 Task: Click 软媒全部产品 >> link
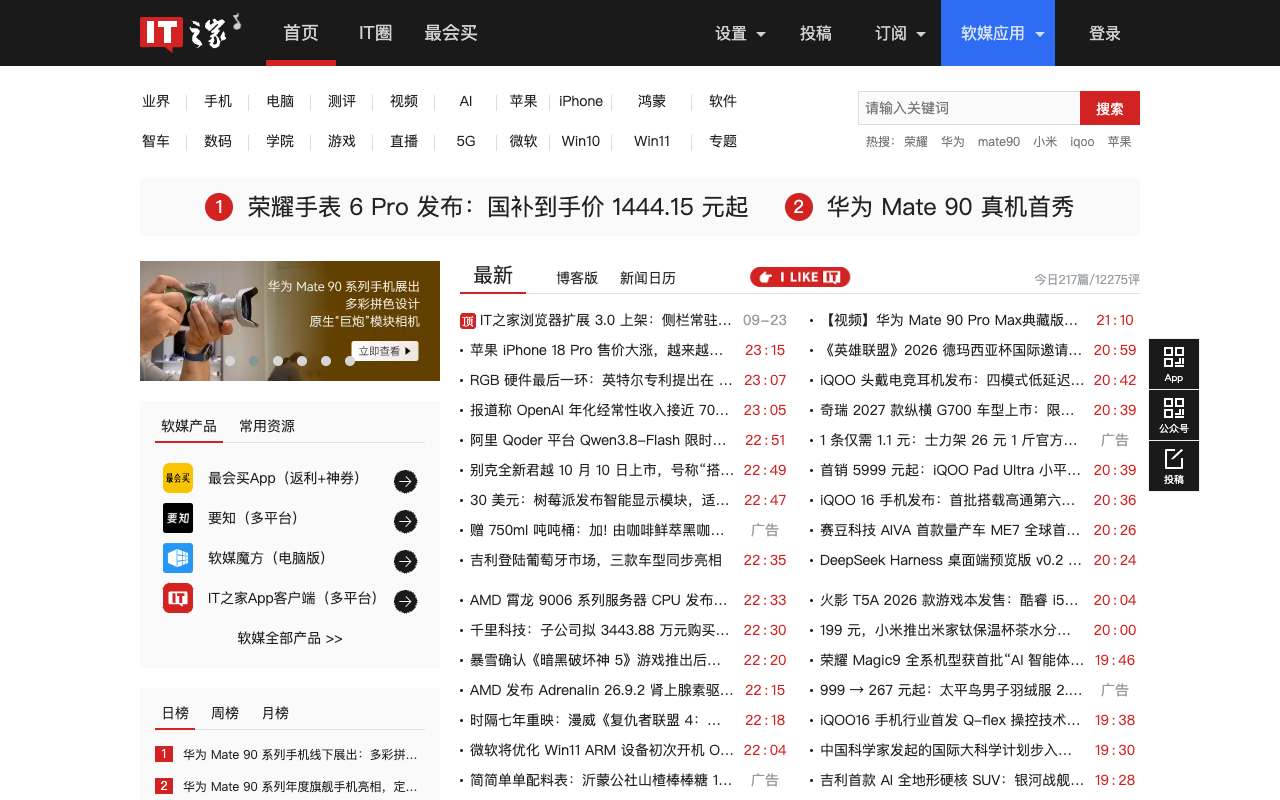tap(290, 638)
